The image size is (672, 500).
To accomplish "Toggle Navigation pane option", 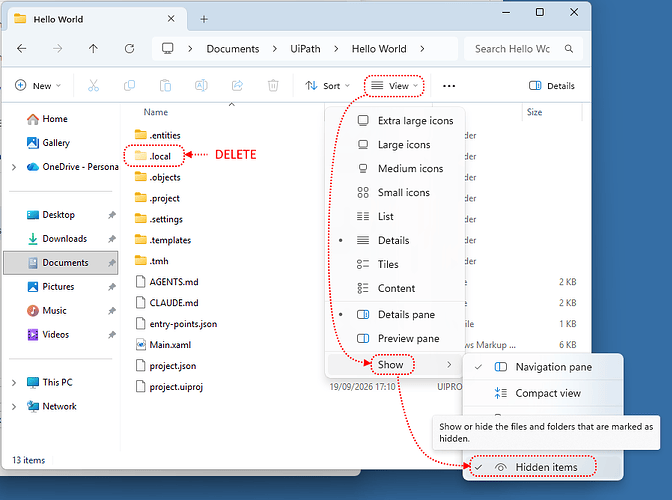I will (543, 367).
